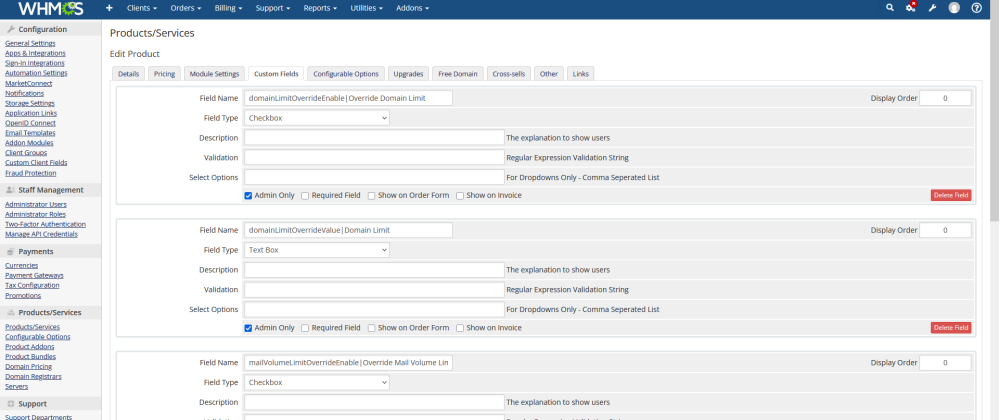Screen dimensions: 1000x420
Task: Open the plus quick-add menu
Action: [109, 8]
